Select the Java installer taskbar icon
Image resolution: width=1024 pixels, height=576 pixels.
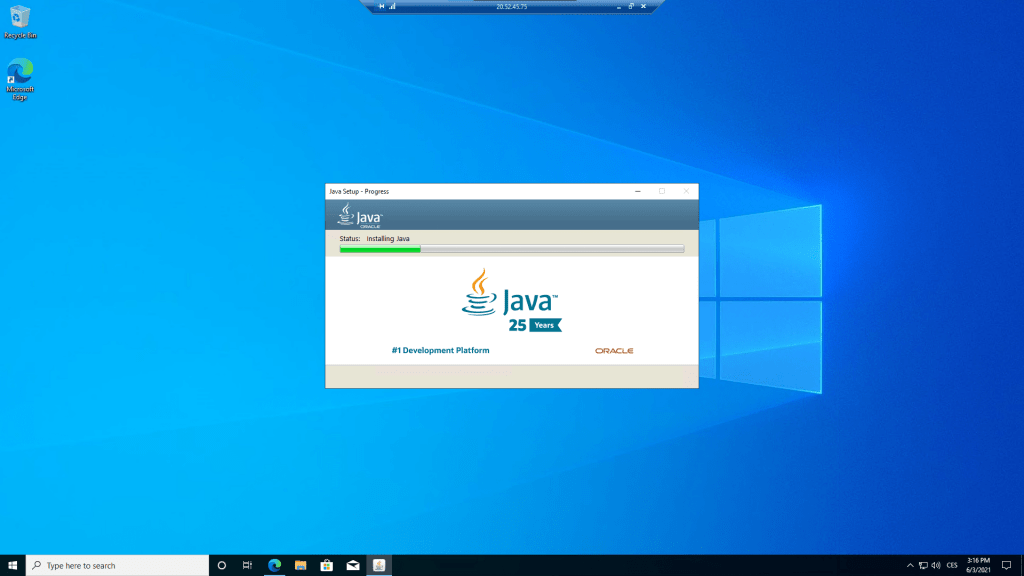click(379, 565)
